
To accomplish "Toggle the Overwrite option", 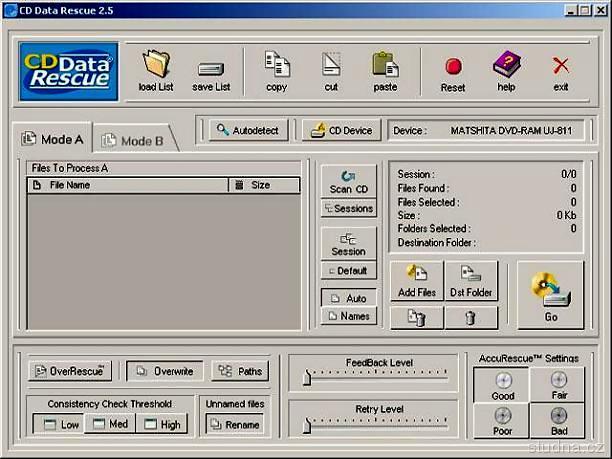I will (165, 371).
